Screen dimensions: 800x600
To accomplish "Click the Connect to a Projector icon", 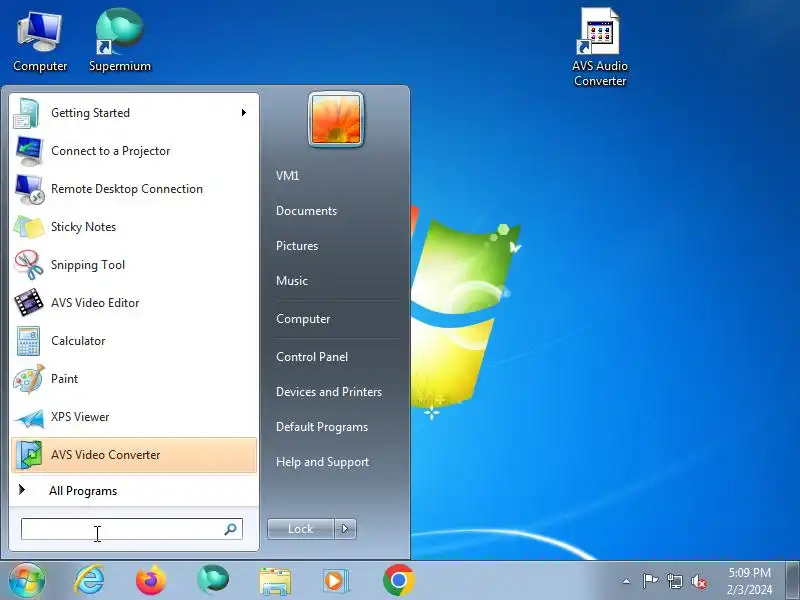I will click(29, 151).
